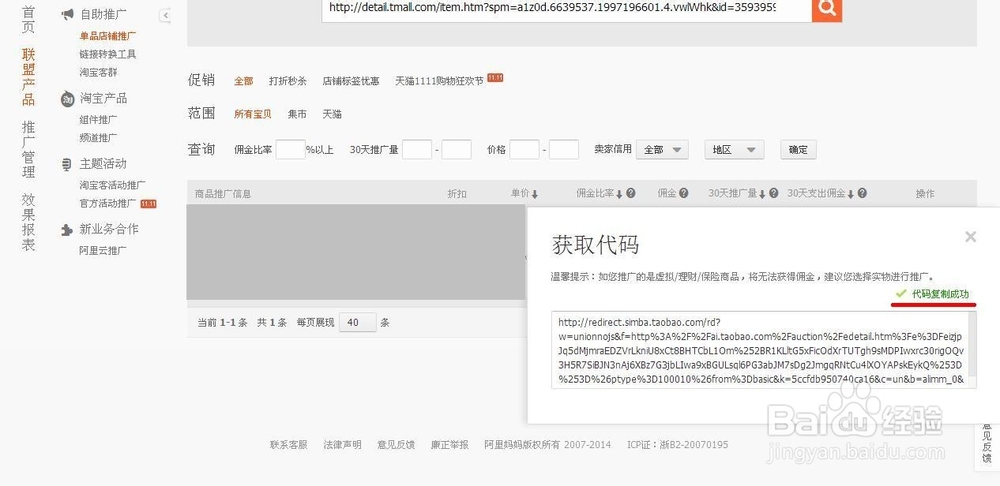Viewport: 1000px width, 486px height.
Task: Click the help icon next to 30天支出佣金
Action: click(x=862, y=193)
